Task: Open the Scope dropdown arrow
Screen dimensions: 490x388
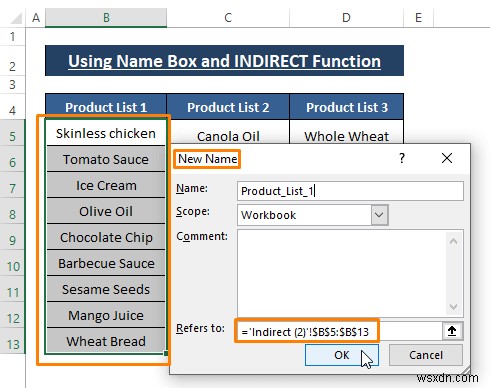Action: (379, 215)
